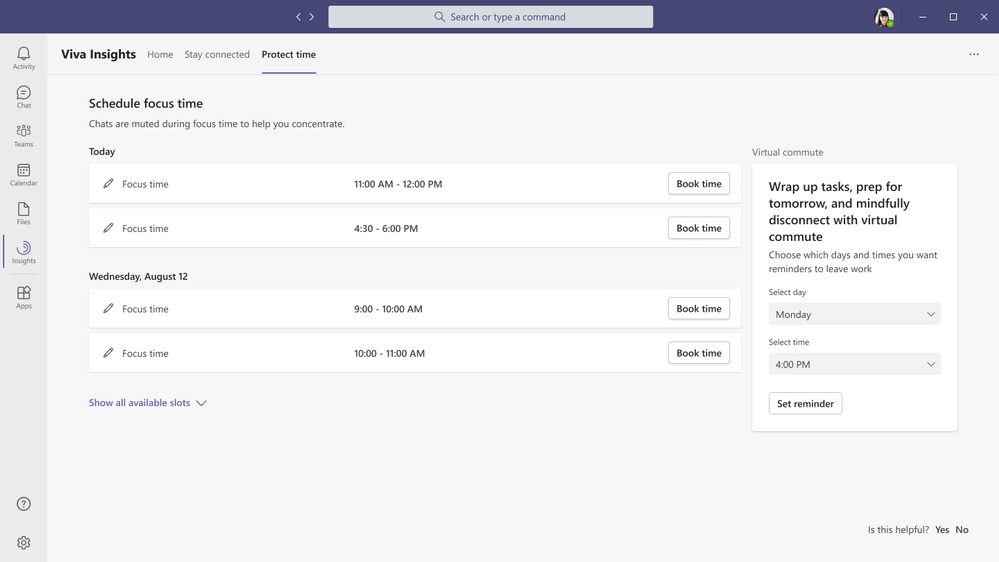Open the Select time 4:00 PM dropdown
Image resolution: width=999 pixels, height=562 pixels.
pos(854,364)
